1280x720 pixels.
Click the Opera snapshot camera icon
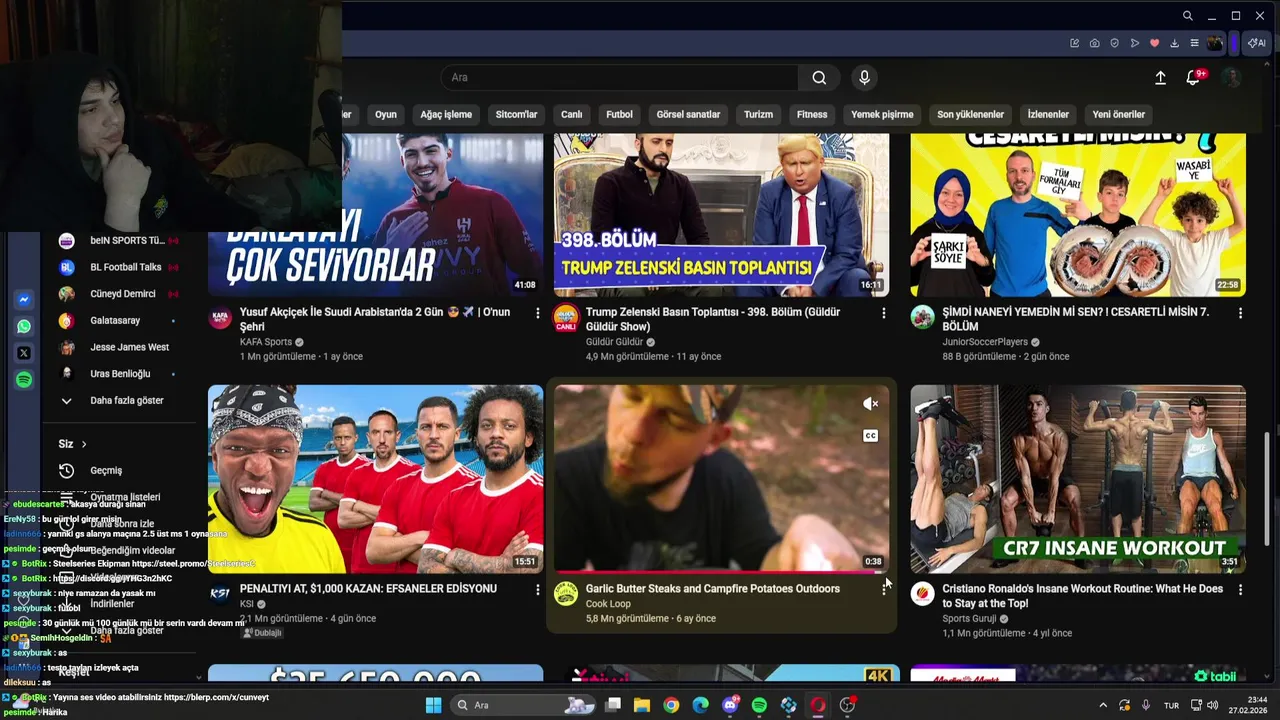click(x=1094, y=43)
